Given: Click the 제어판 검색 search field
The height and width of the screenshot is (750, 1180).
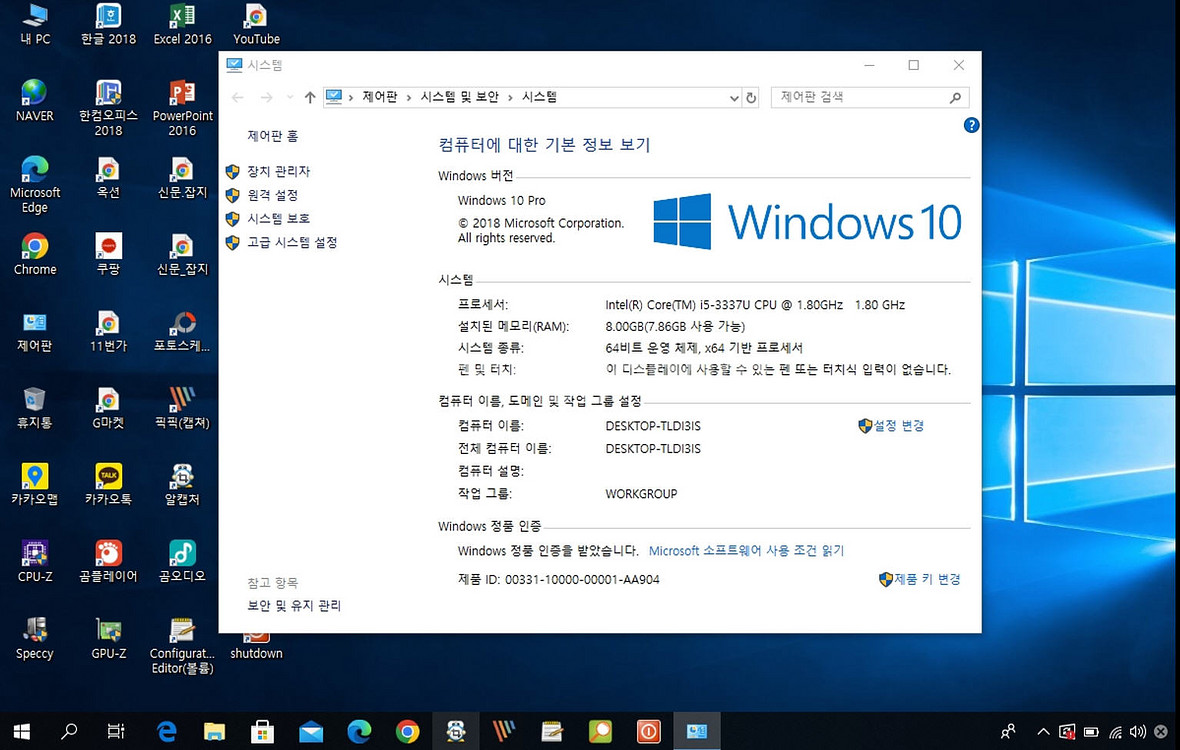Looking at the screenshot, I should pyautogui.click(x=869, y=97).
